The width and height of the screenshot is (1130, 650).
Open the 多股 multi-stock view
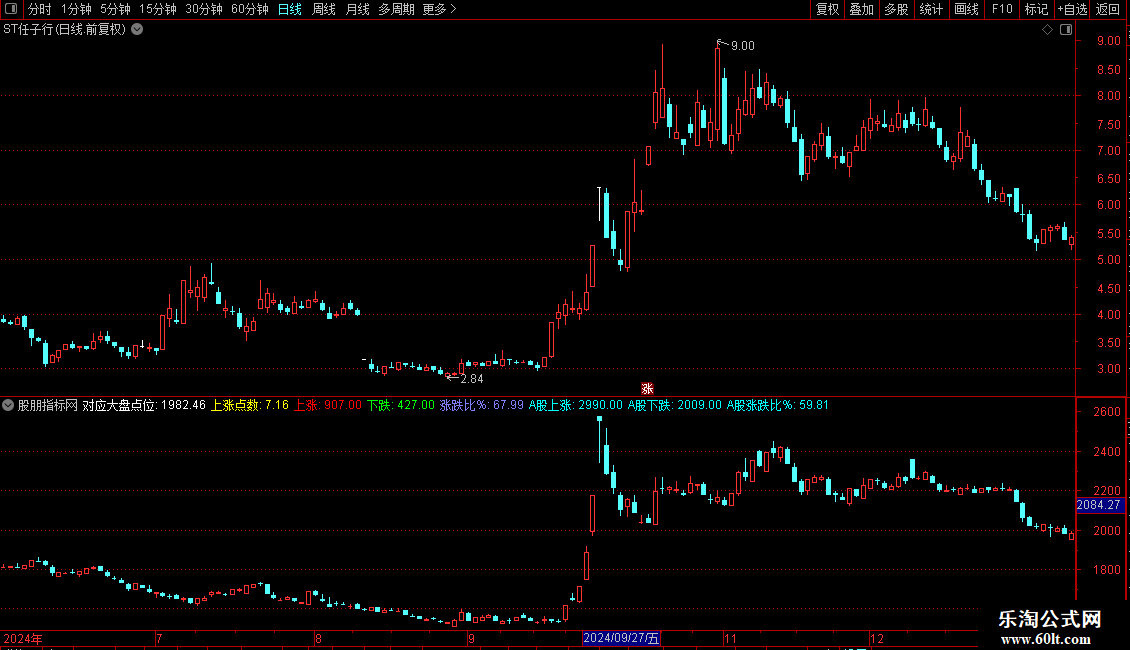pyautogui.click(x=896, y=9)
